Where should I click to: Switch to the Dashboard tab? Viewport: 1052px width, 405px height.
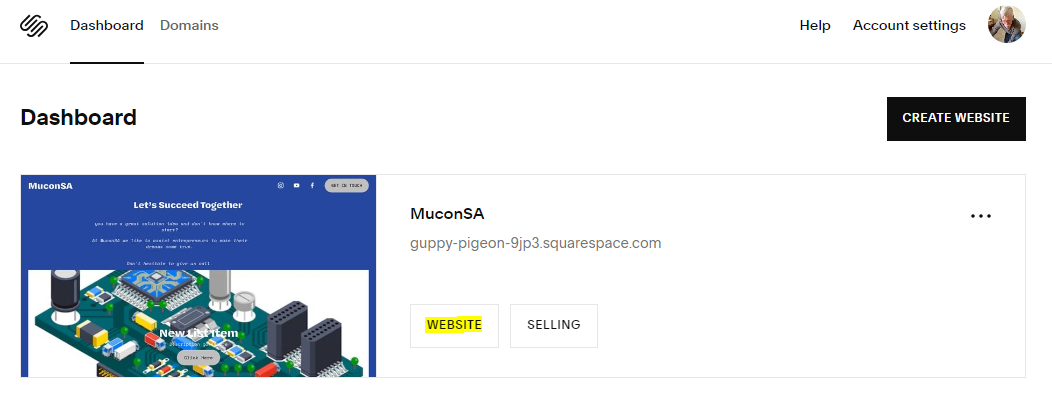pos(107,25)
